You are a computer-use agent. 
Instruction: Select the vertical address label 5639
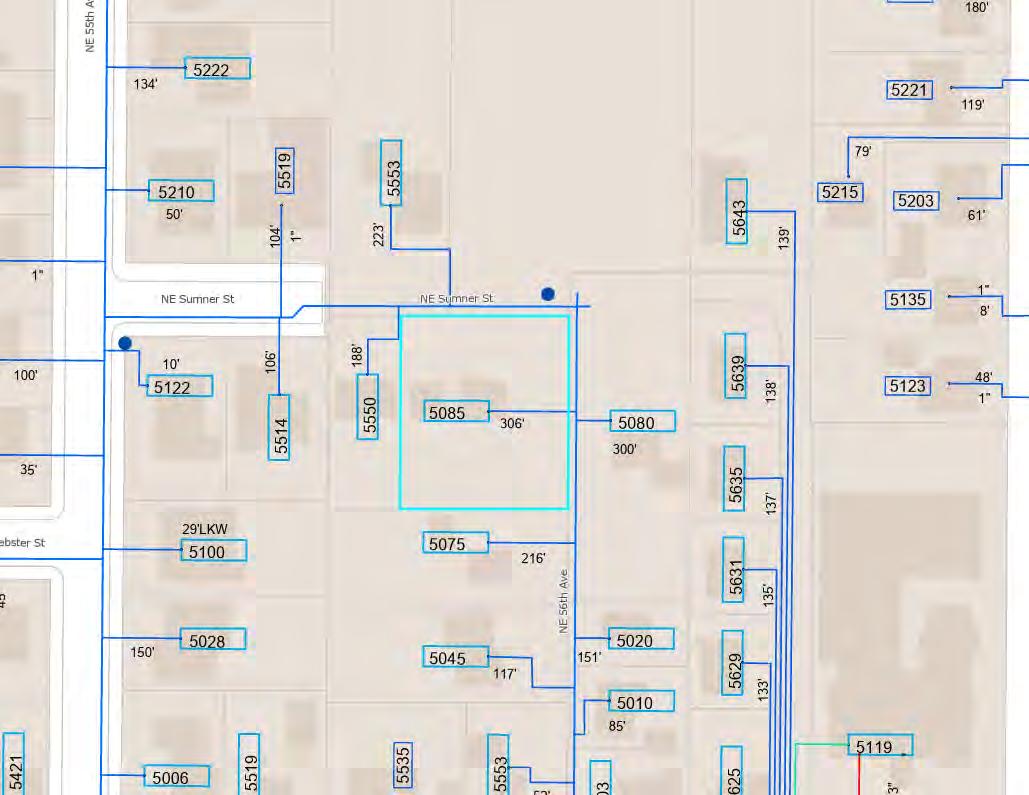736,366
